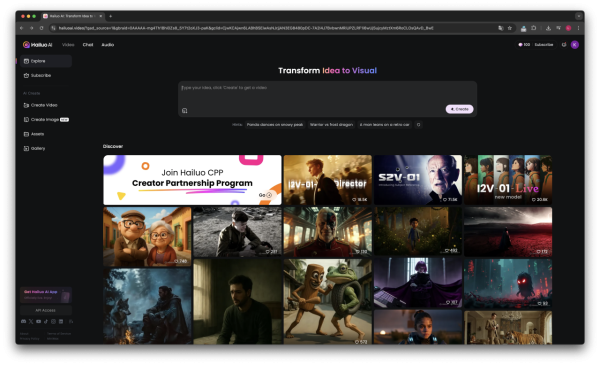
Task: Open Subscribe in the left sidebar
Action: click(x=37, y=75)
